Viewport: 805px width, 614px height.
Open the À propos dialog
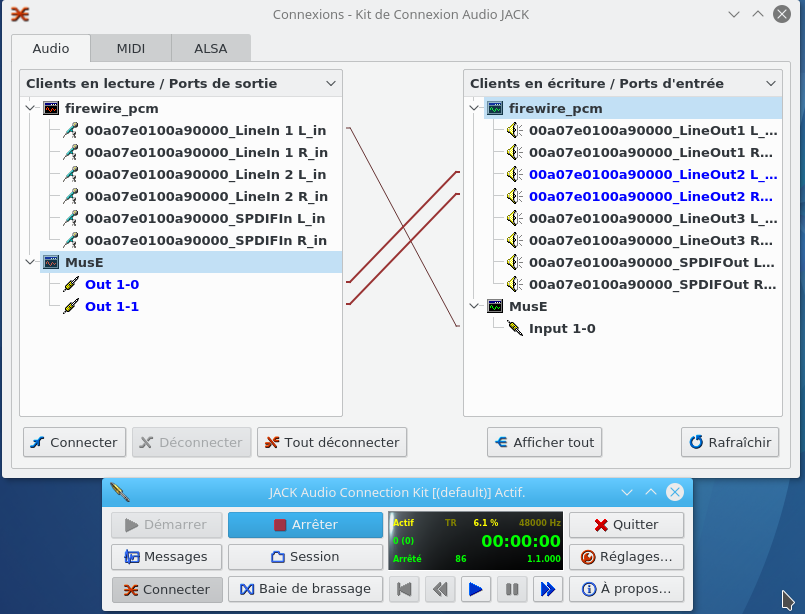(626, 589)
